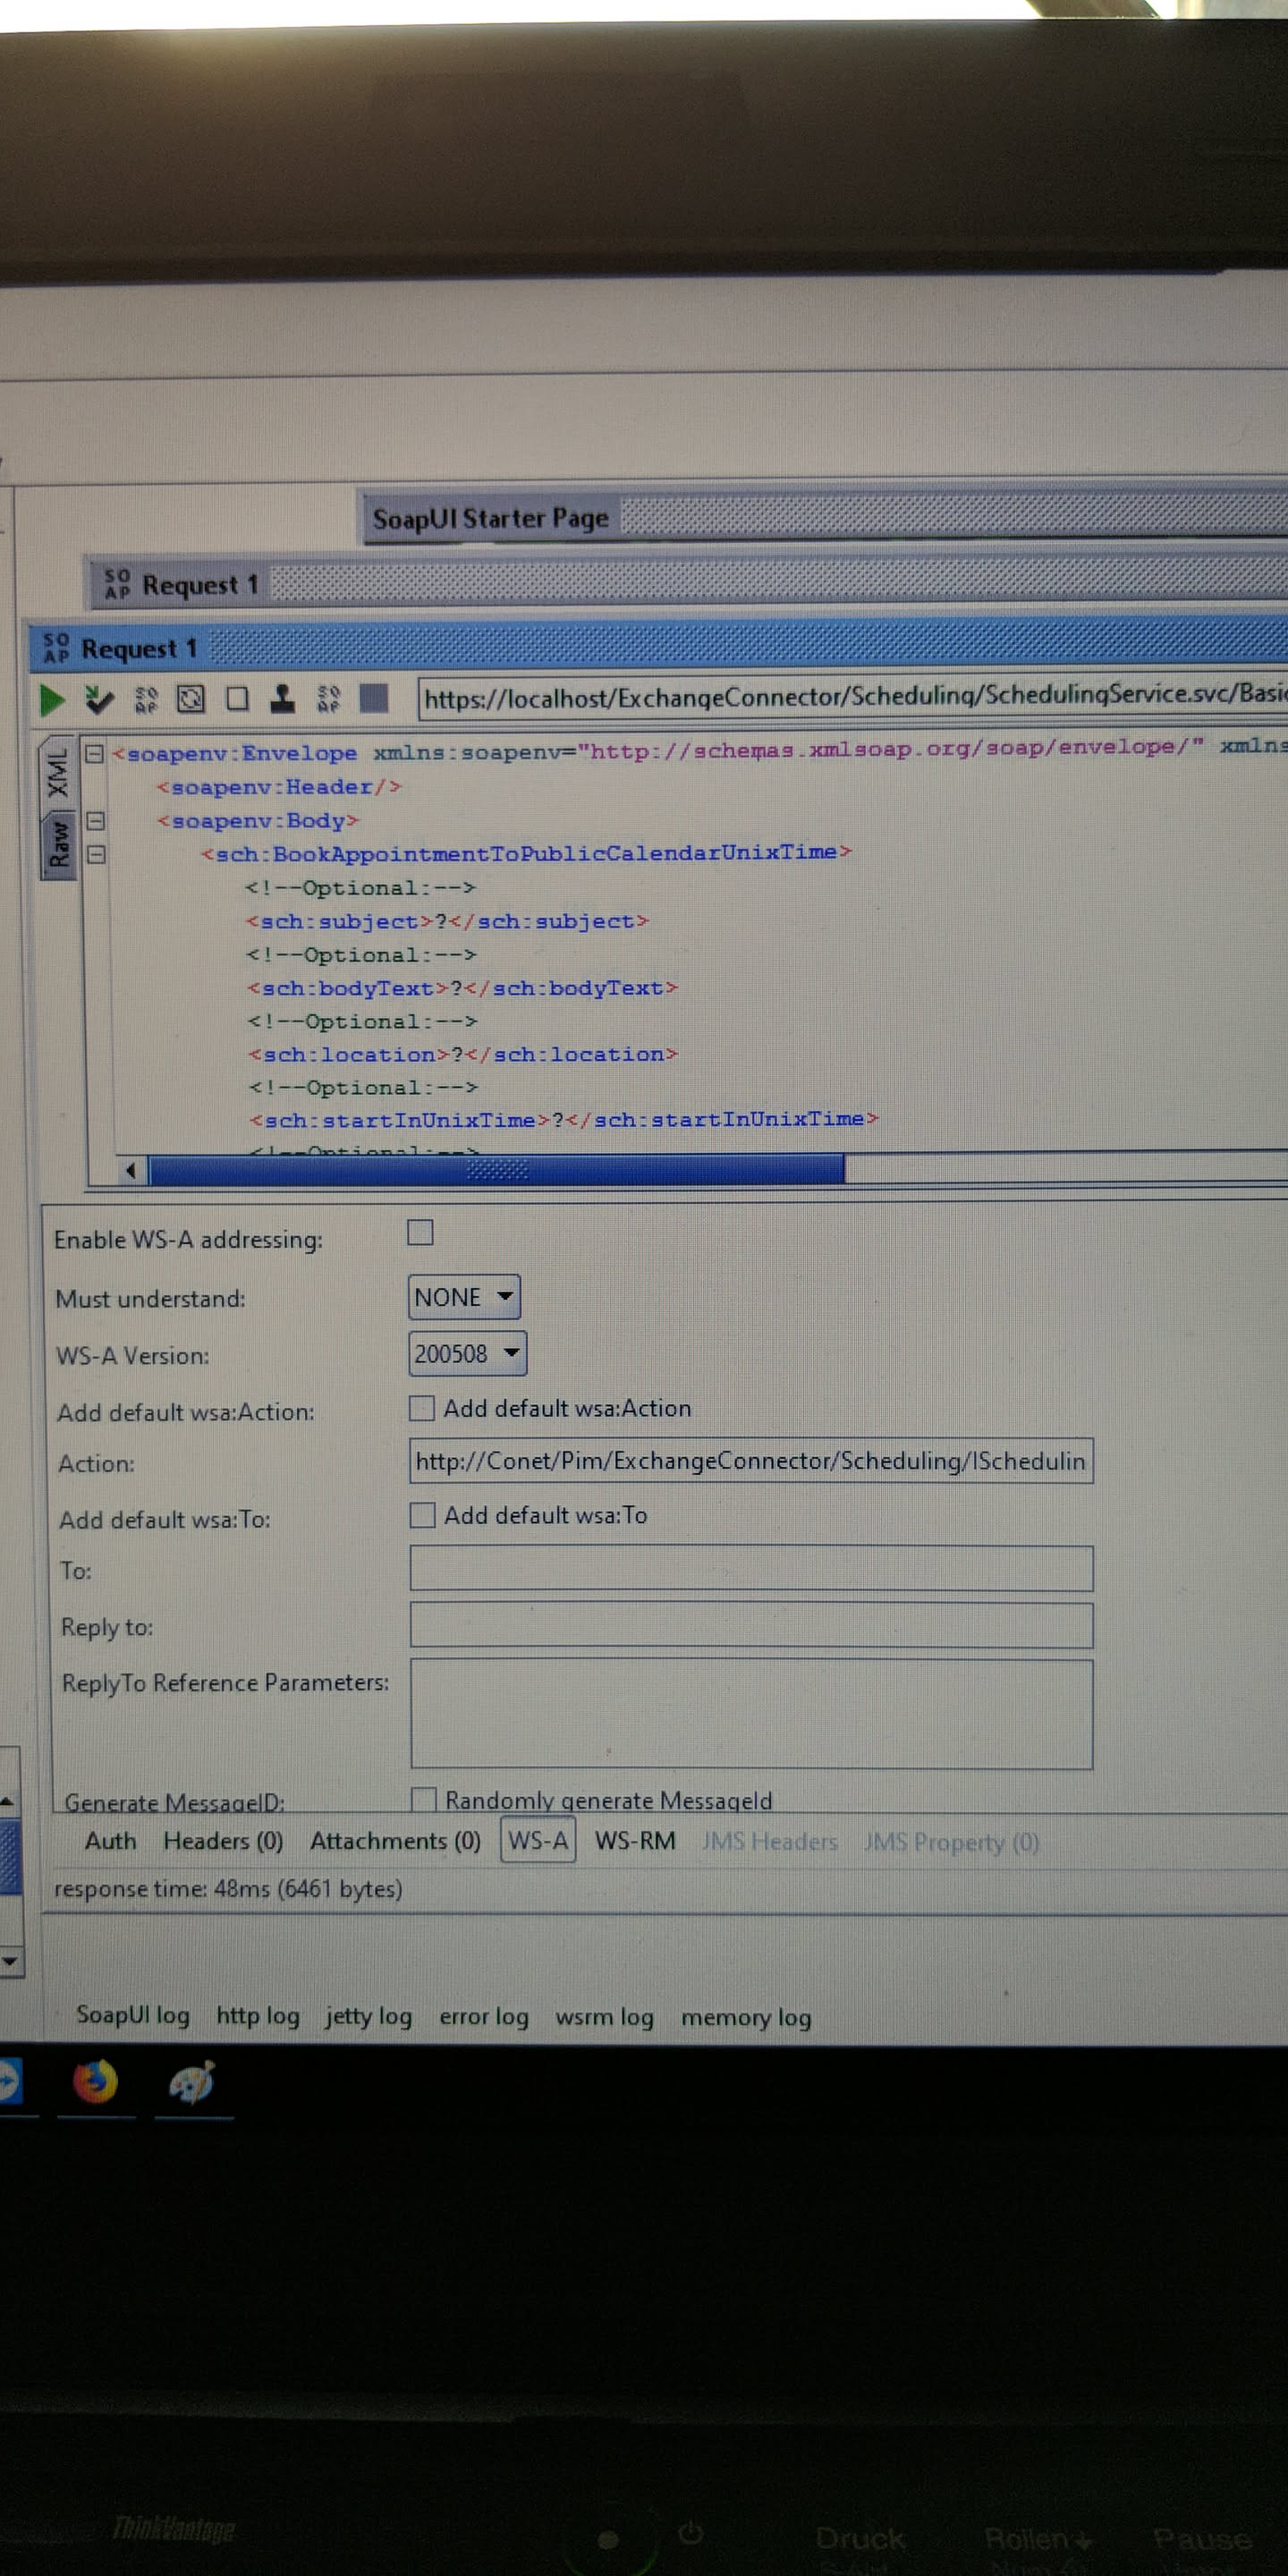The image size is (1288, 2576).
Task: Open Firefox from the taskbar
Action: coord(96,2083)
